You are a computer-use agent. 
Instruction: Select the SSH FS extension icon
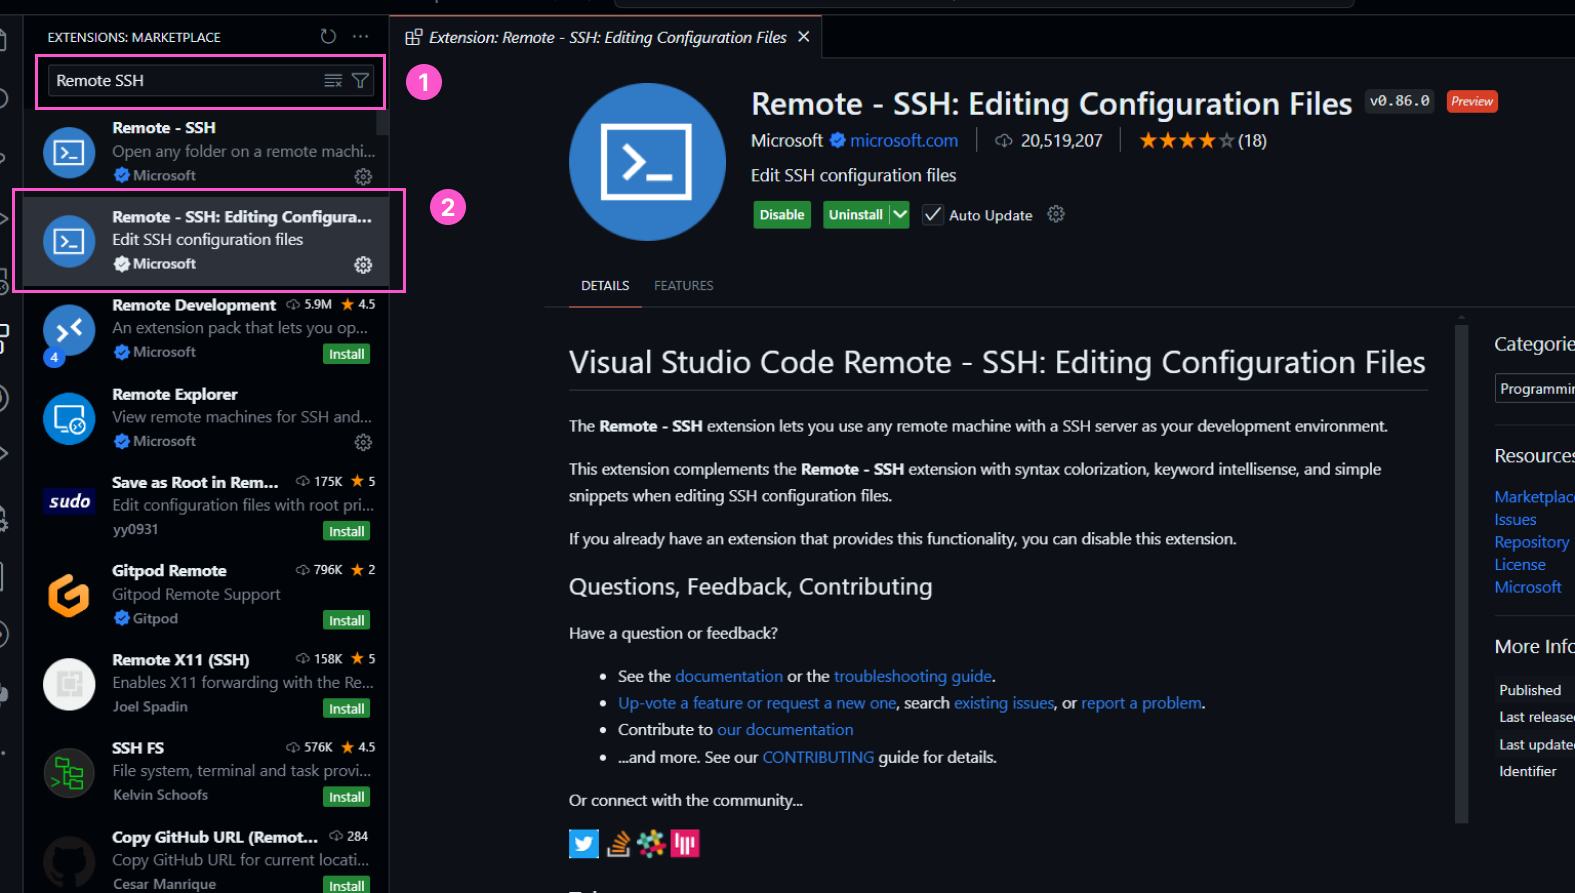point(69,773)
